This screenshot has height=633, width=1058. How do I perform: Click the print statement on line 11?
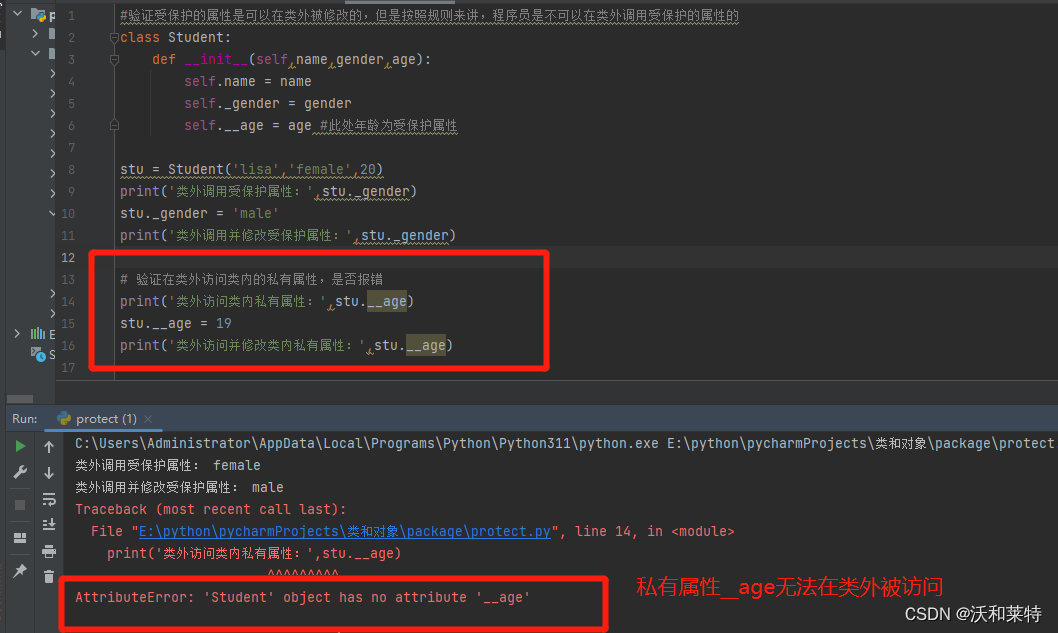[288, 235]
